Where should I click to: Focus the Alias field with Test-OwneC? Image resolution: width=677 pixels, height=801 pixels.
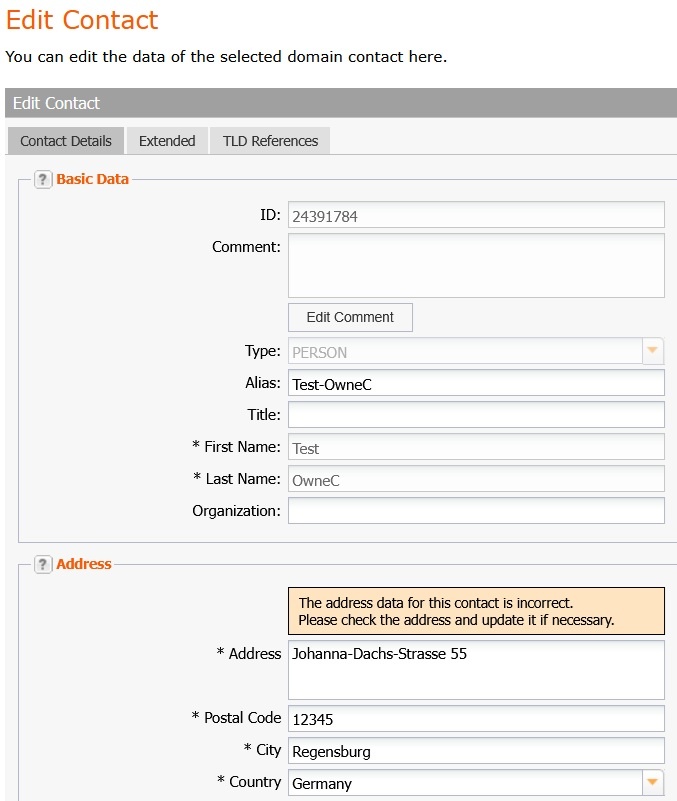tap(476, 383)
